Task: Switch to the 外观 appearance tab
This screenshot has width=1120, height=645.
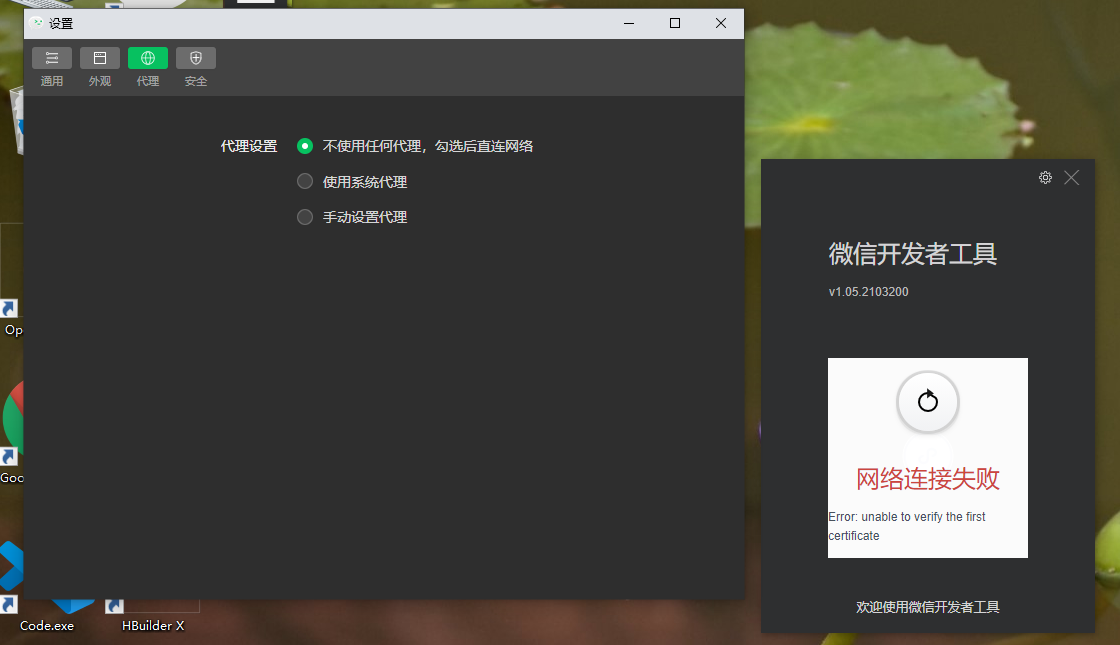Action: click(99, 68)
